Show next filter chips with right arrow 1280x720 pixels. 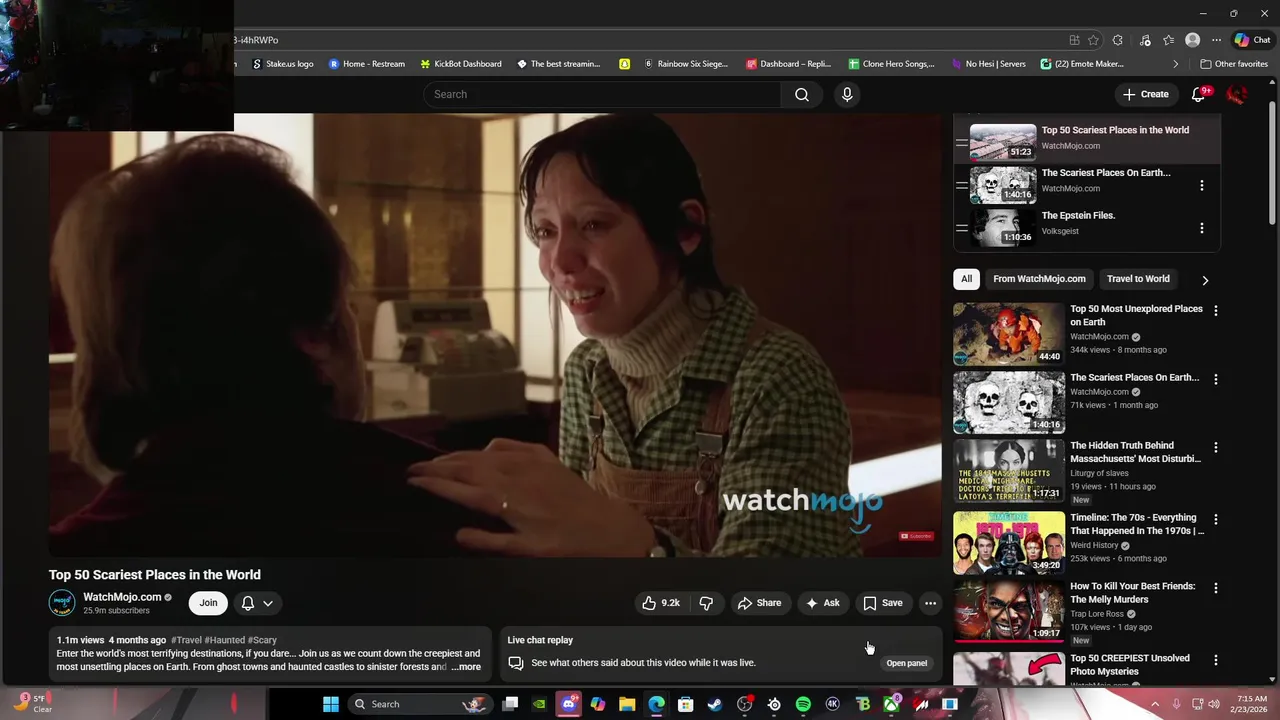[x=1204, y=280]
